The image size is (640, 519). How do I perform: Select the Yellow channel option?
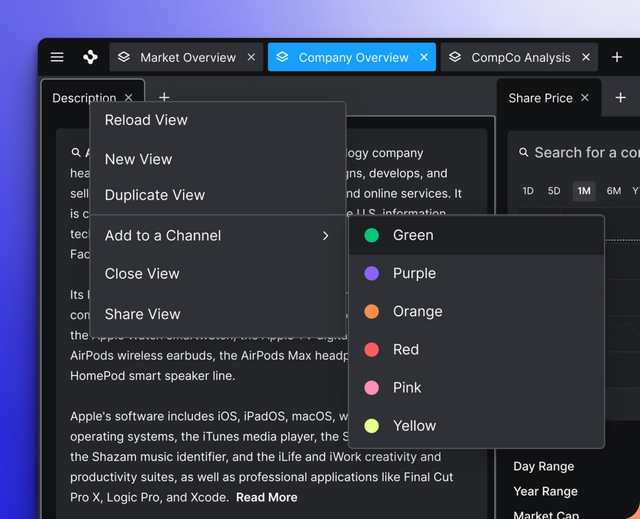tap(414, 425)
